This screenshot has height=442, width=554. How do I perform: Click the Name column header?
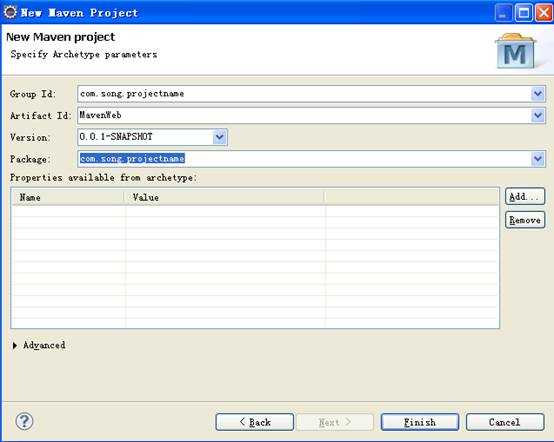pyautogui.click(x=68, y=197)
